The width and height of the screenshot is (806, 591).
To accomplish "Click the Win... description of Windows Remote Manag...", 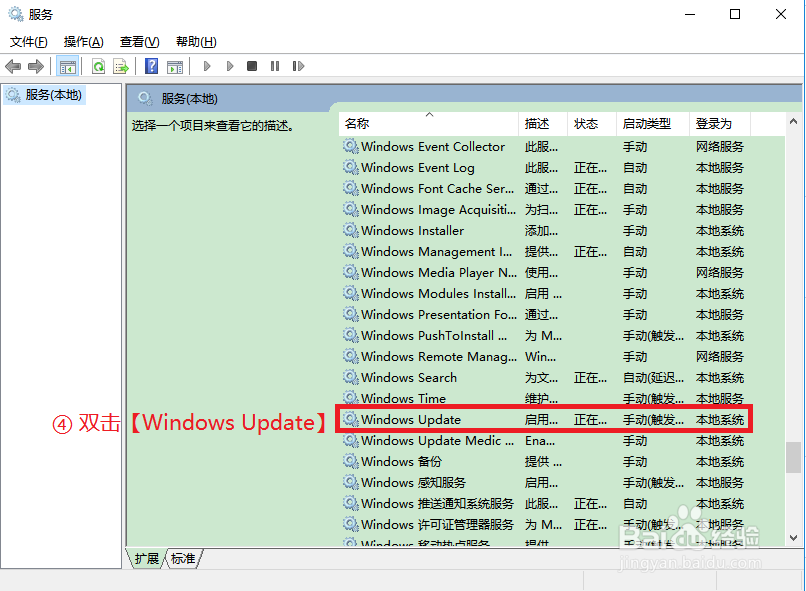I will click(x=540, y=357).
